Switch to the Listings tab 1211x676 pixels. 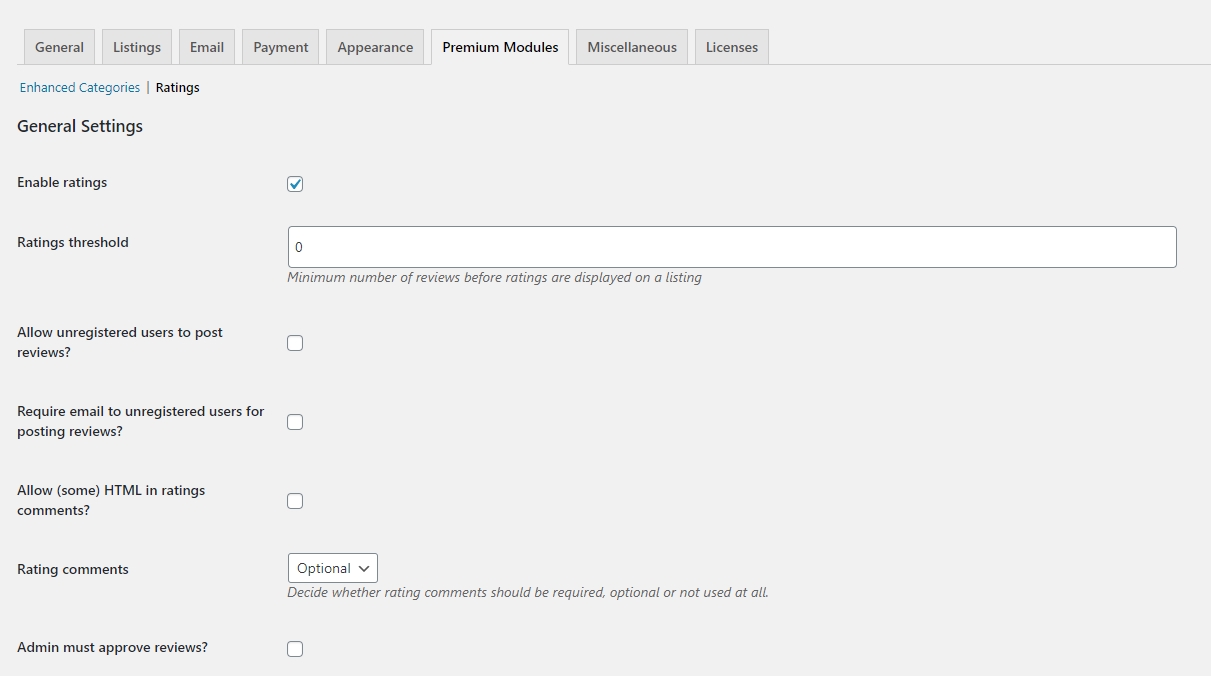pos(137,47)
